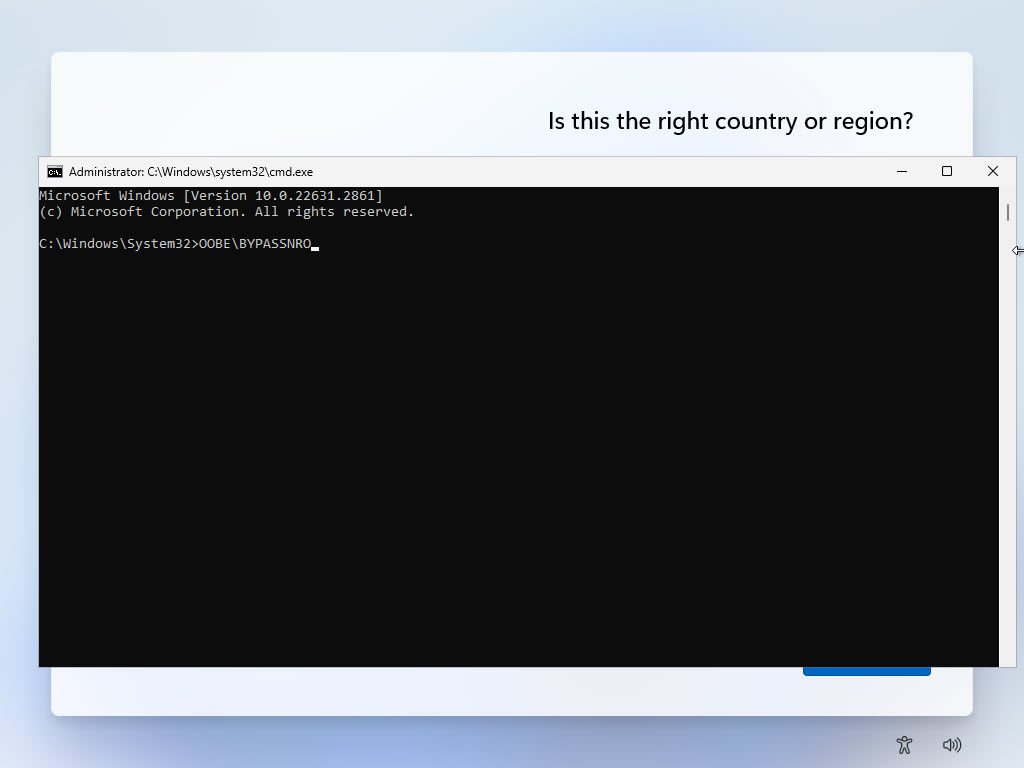
Task: Click the blue button behind the console
Action: [x=866, y=671]
